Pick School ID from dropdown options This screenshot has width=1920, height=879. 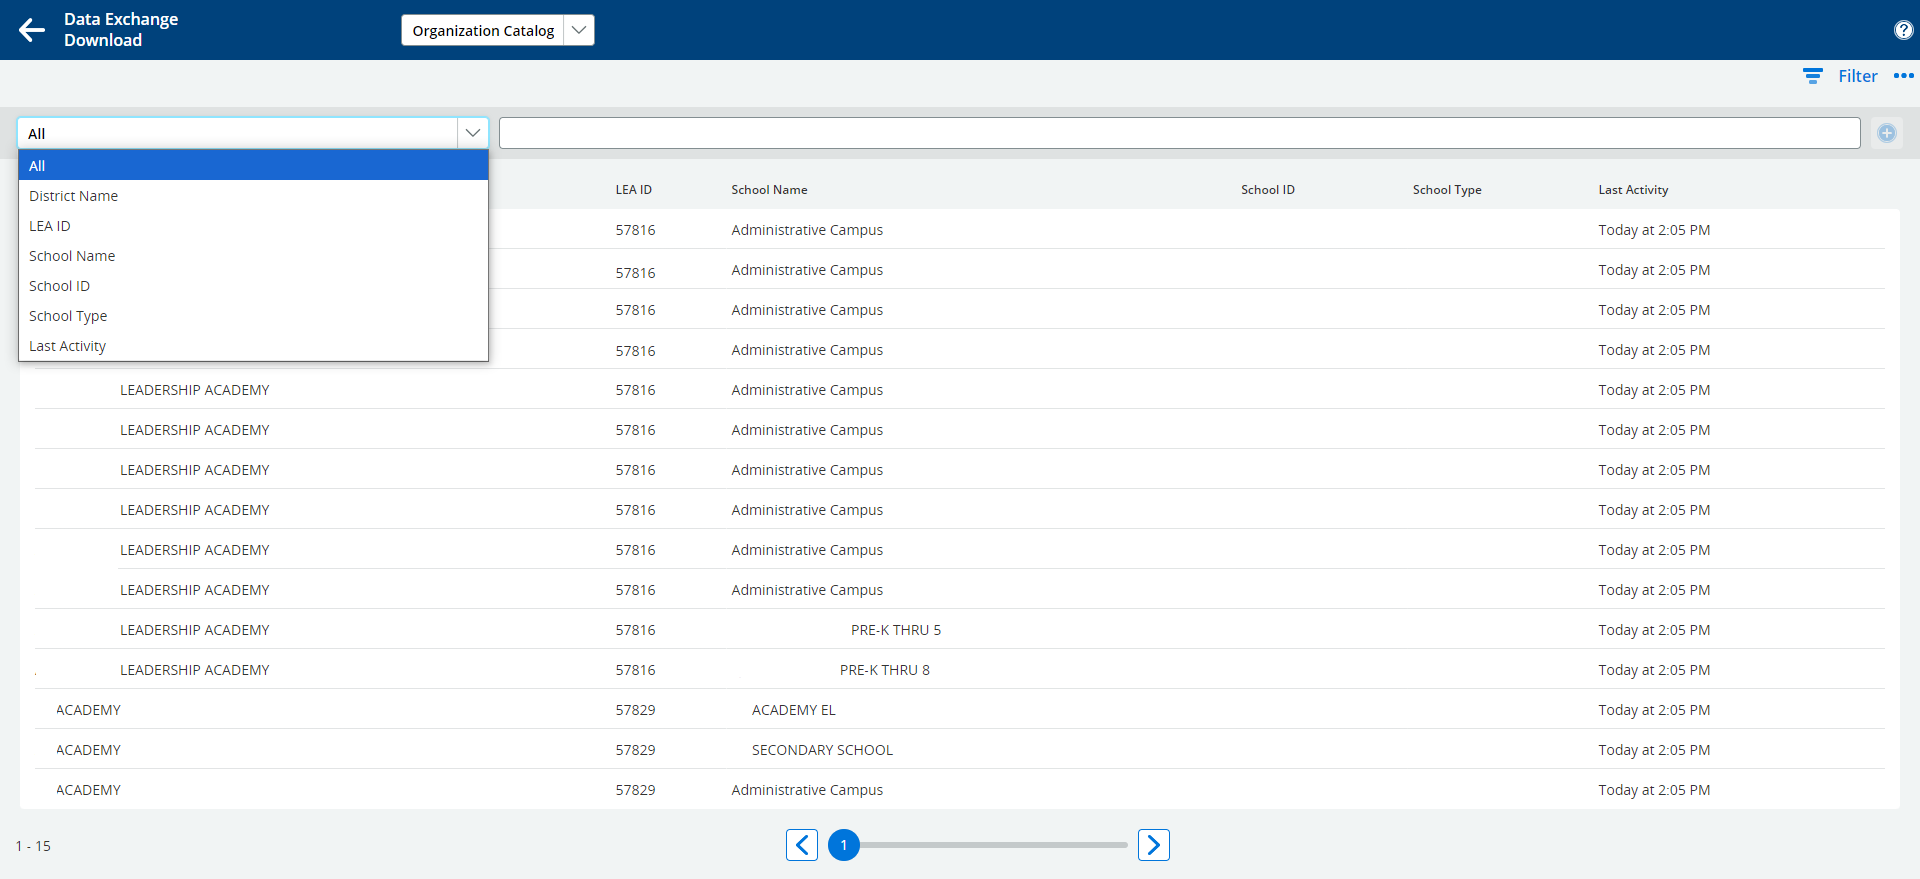tap(59, 286)
